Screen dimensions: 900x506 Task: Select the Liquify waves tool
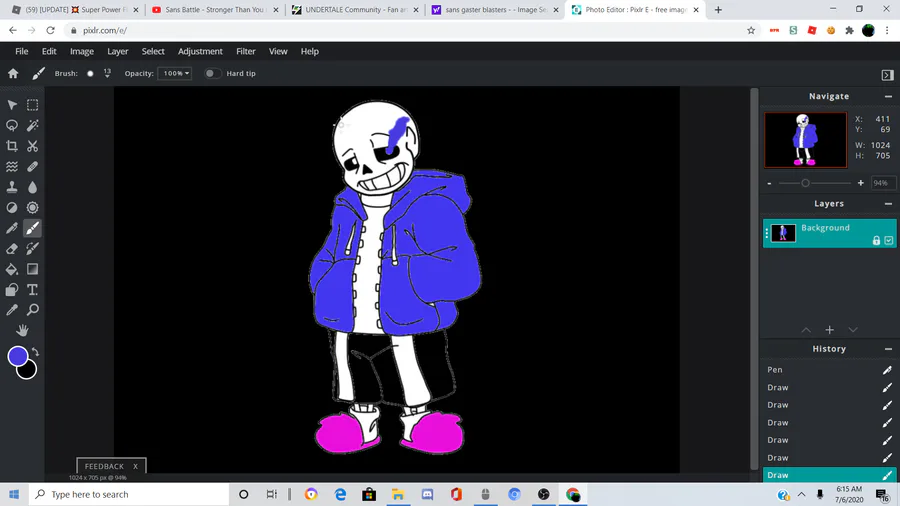pos(12,166)
